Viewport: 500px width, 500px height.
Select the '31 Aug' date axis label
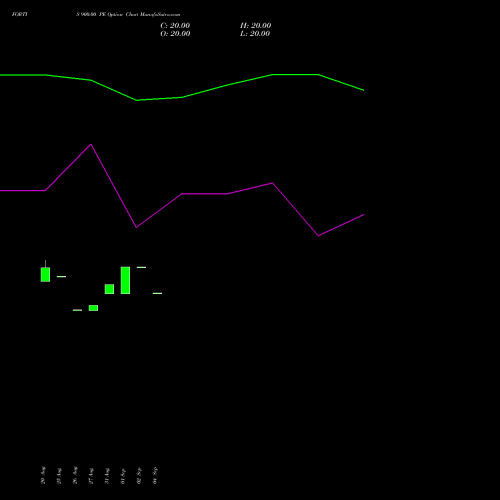pyautogui.click(x=107, y=476)
